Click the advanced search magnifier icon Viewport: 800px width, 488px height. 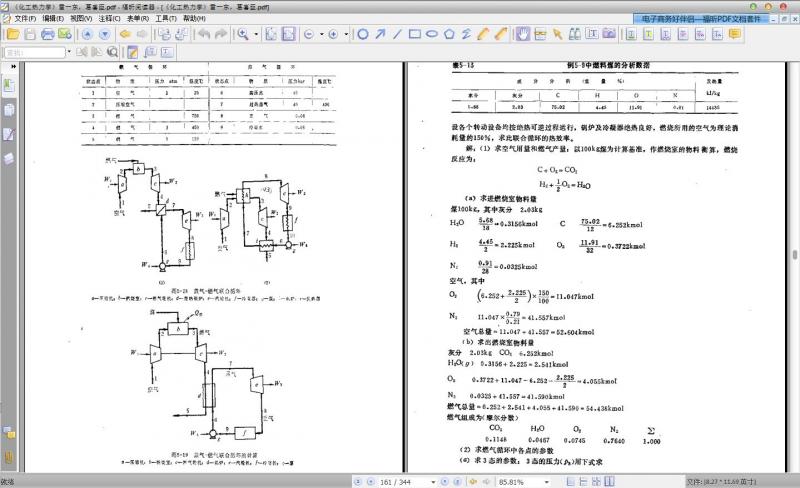112,52
